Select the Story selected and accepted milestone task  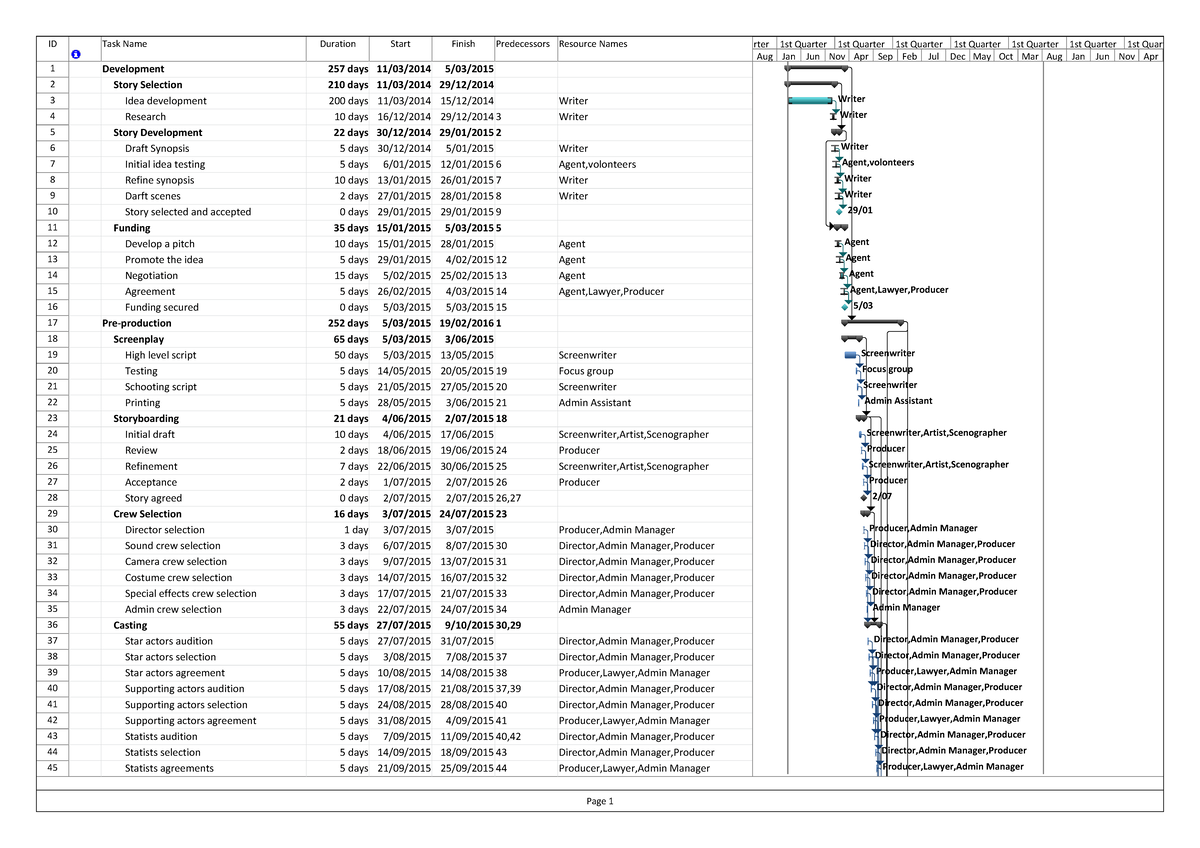[x=188, y=212]
